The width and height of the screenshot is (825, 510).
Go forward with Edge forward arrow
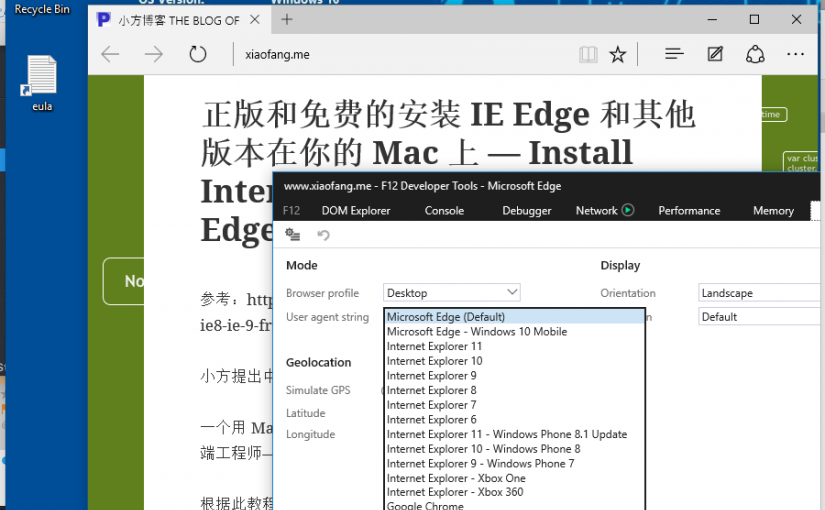click(154, 54)
